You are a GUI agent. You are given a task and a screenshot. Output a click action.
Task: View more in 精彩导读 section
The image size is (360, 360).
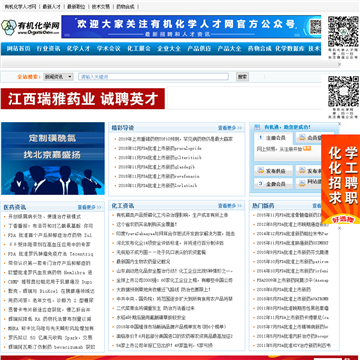230,128
